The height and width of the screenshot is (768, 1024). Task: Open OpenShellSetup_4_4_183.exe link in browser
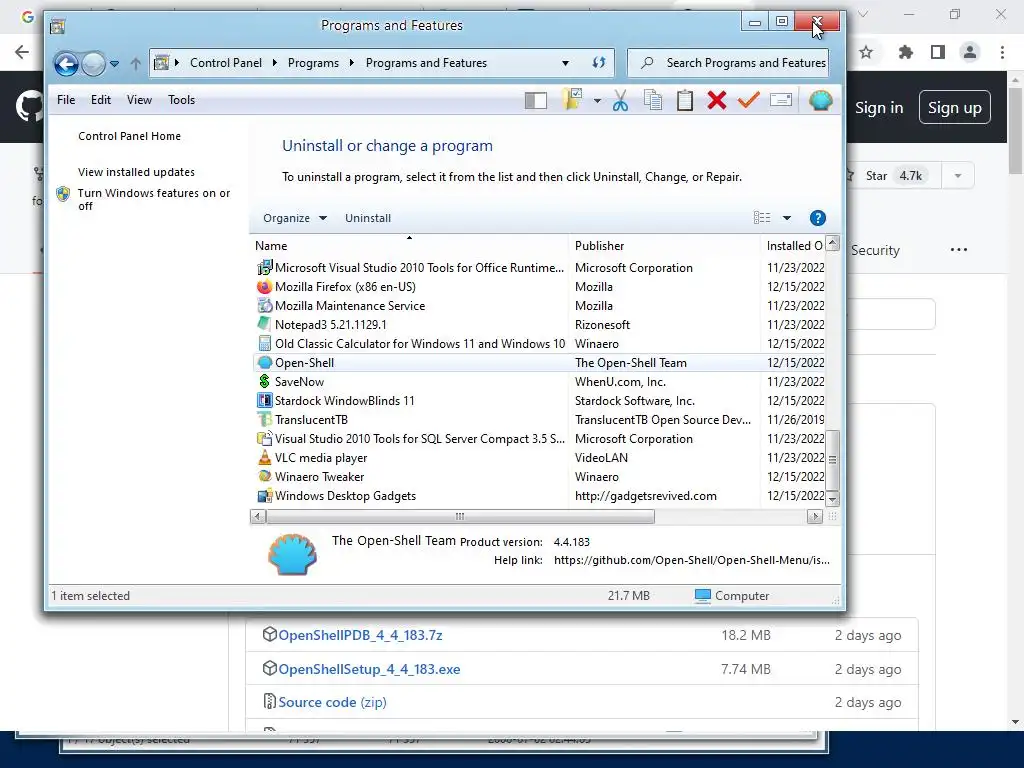click(369, 669)
